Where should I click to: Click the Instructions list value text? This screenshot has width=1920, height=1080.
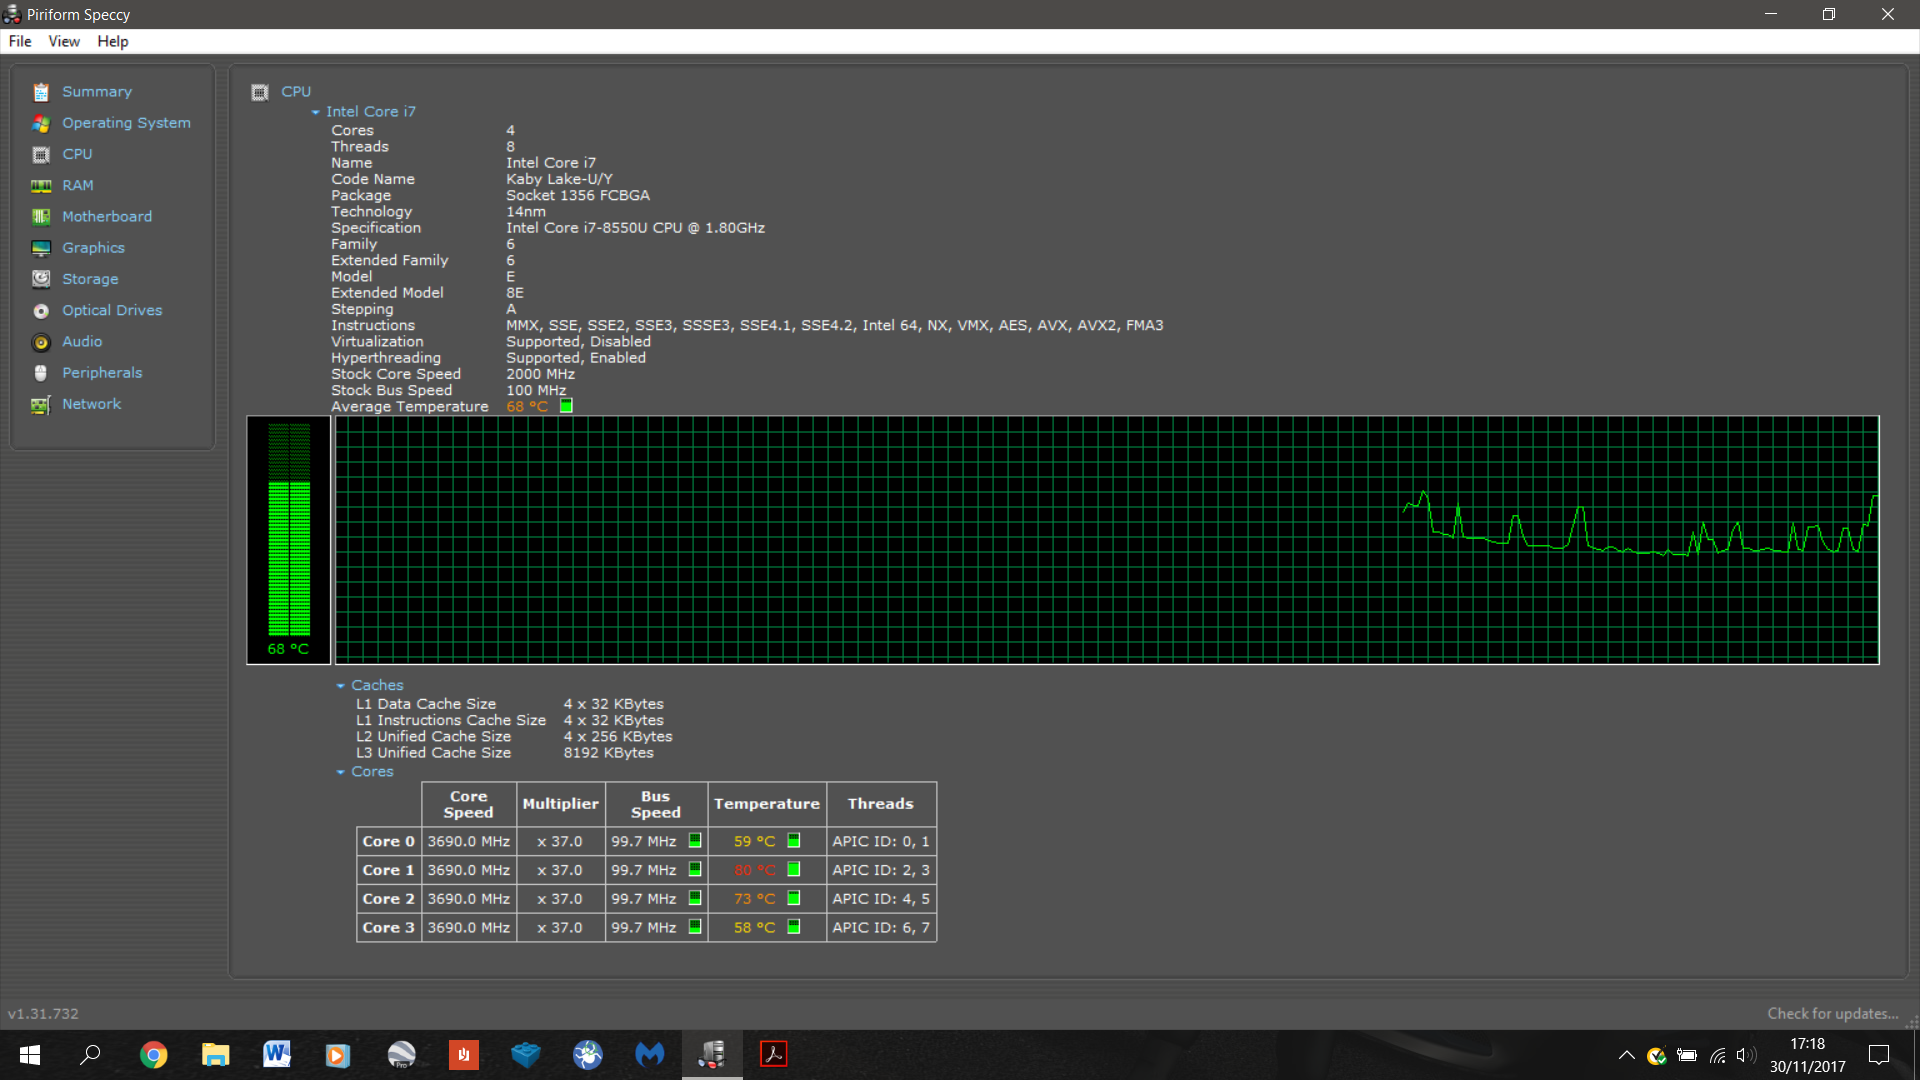(x=834, y=326)
